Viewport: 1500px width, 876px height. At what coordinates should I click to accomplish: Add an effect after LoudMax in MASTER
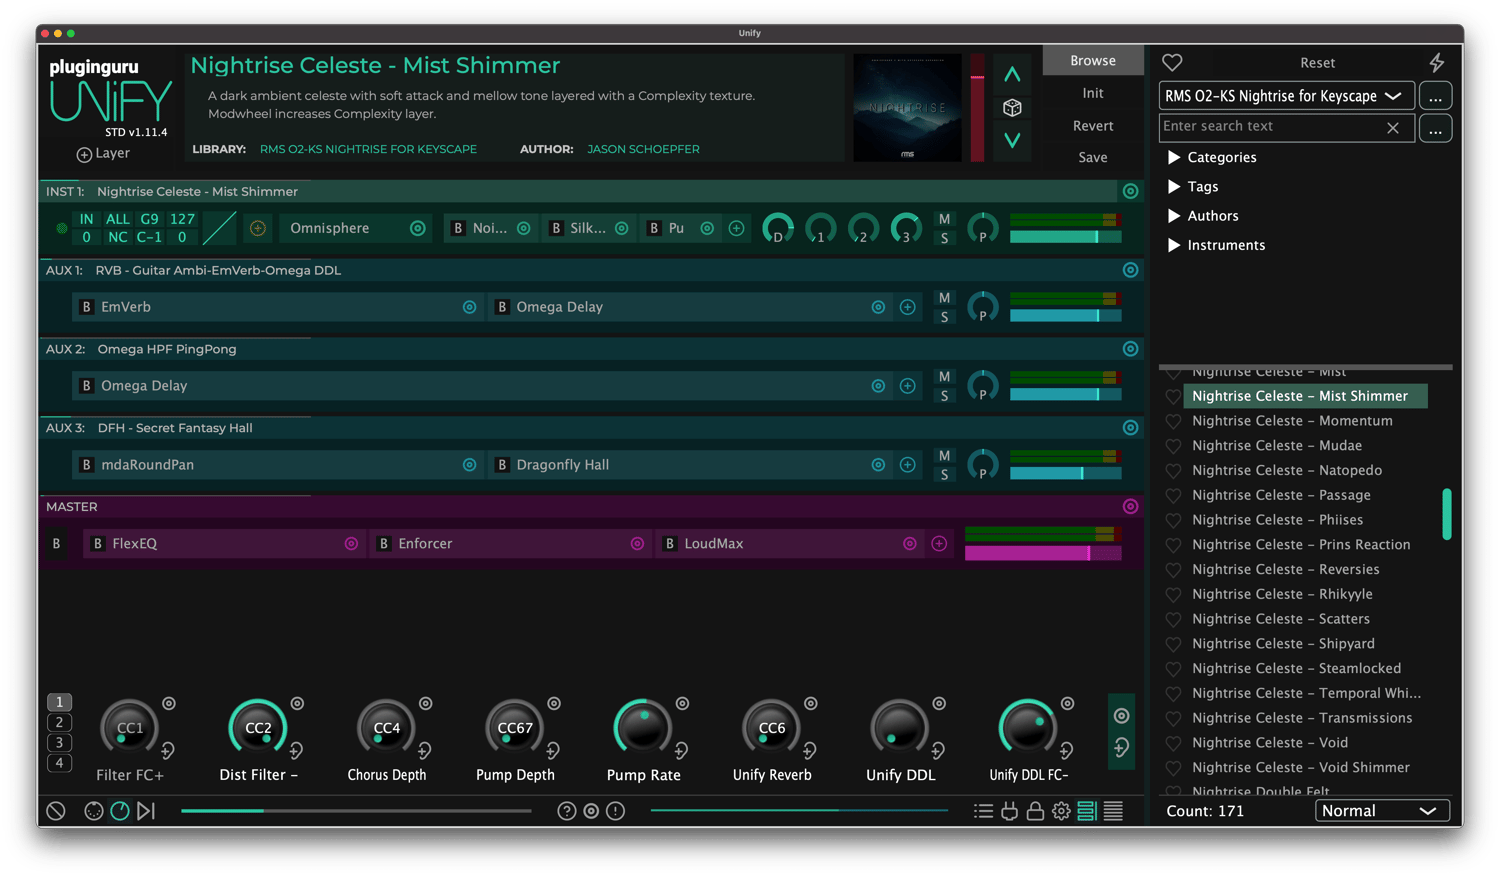[939, 544]
